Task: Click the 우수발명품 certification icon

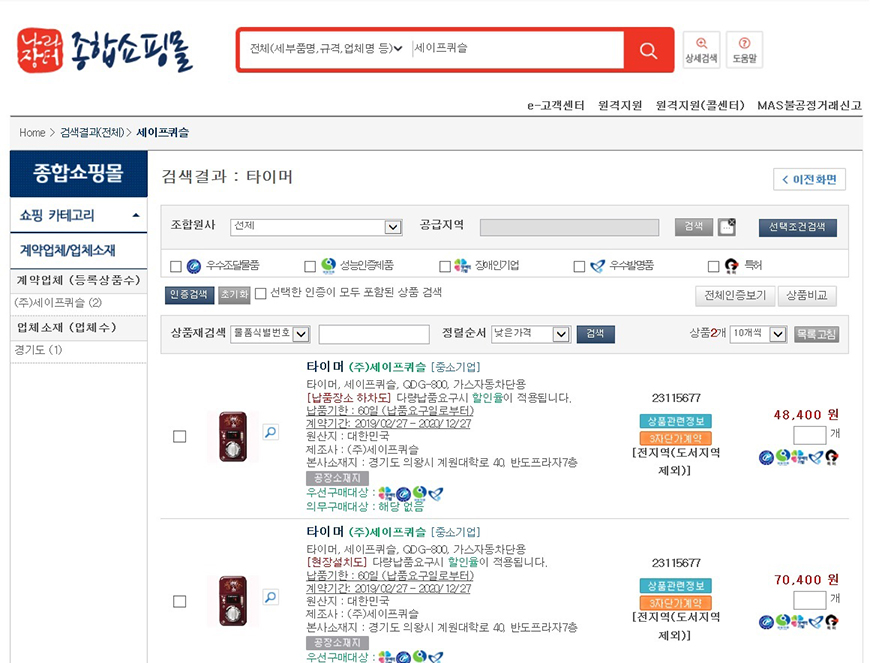Action: point(597,266)
